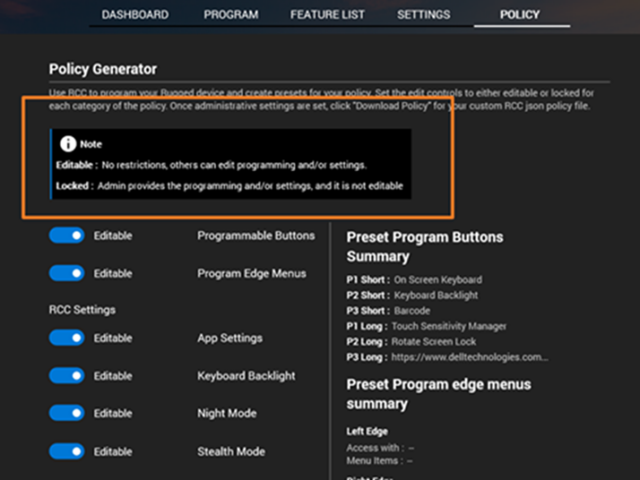Switch App Settings to locked

pyautogui.click(x=66, y=338)
